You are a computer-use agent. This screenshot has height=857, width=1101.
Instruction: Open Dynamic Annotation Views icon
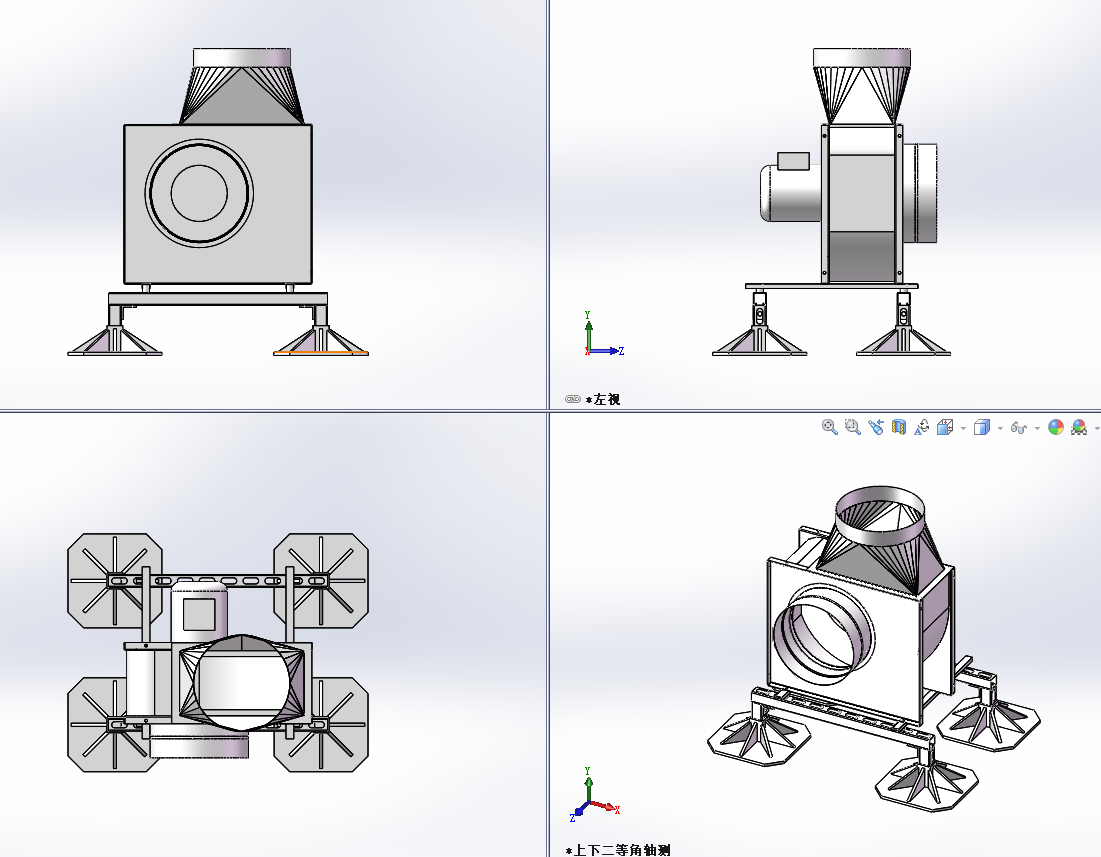pos(922,427)
